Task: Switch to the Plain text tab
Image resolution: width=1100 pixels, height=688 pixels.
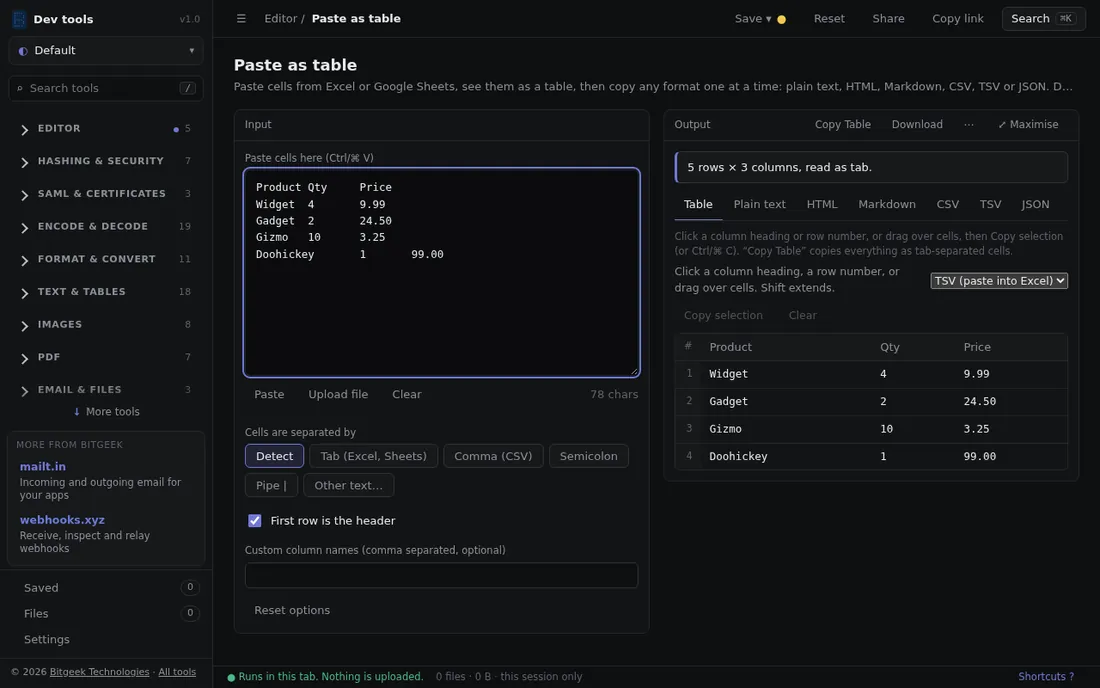Action: [x=759, y=205]
